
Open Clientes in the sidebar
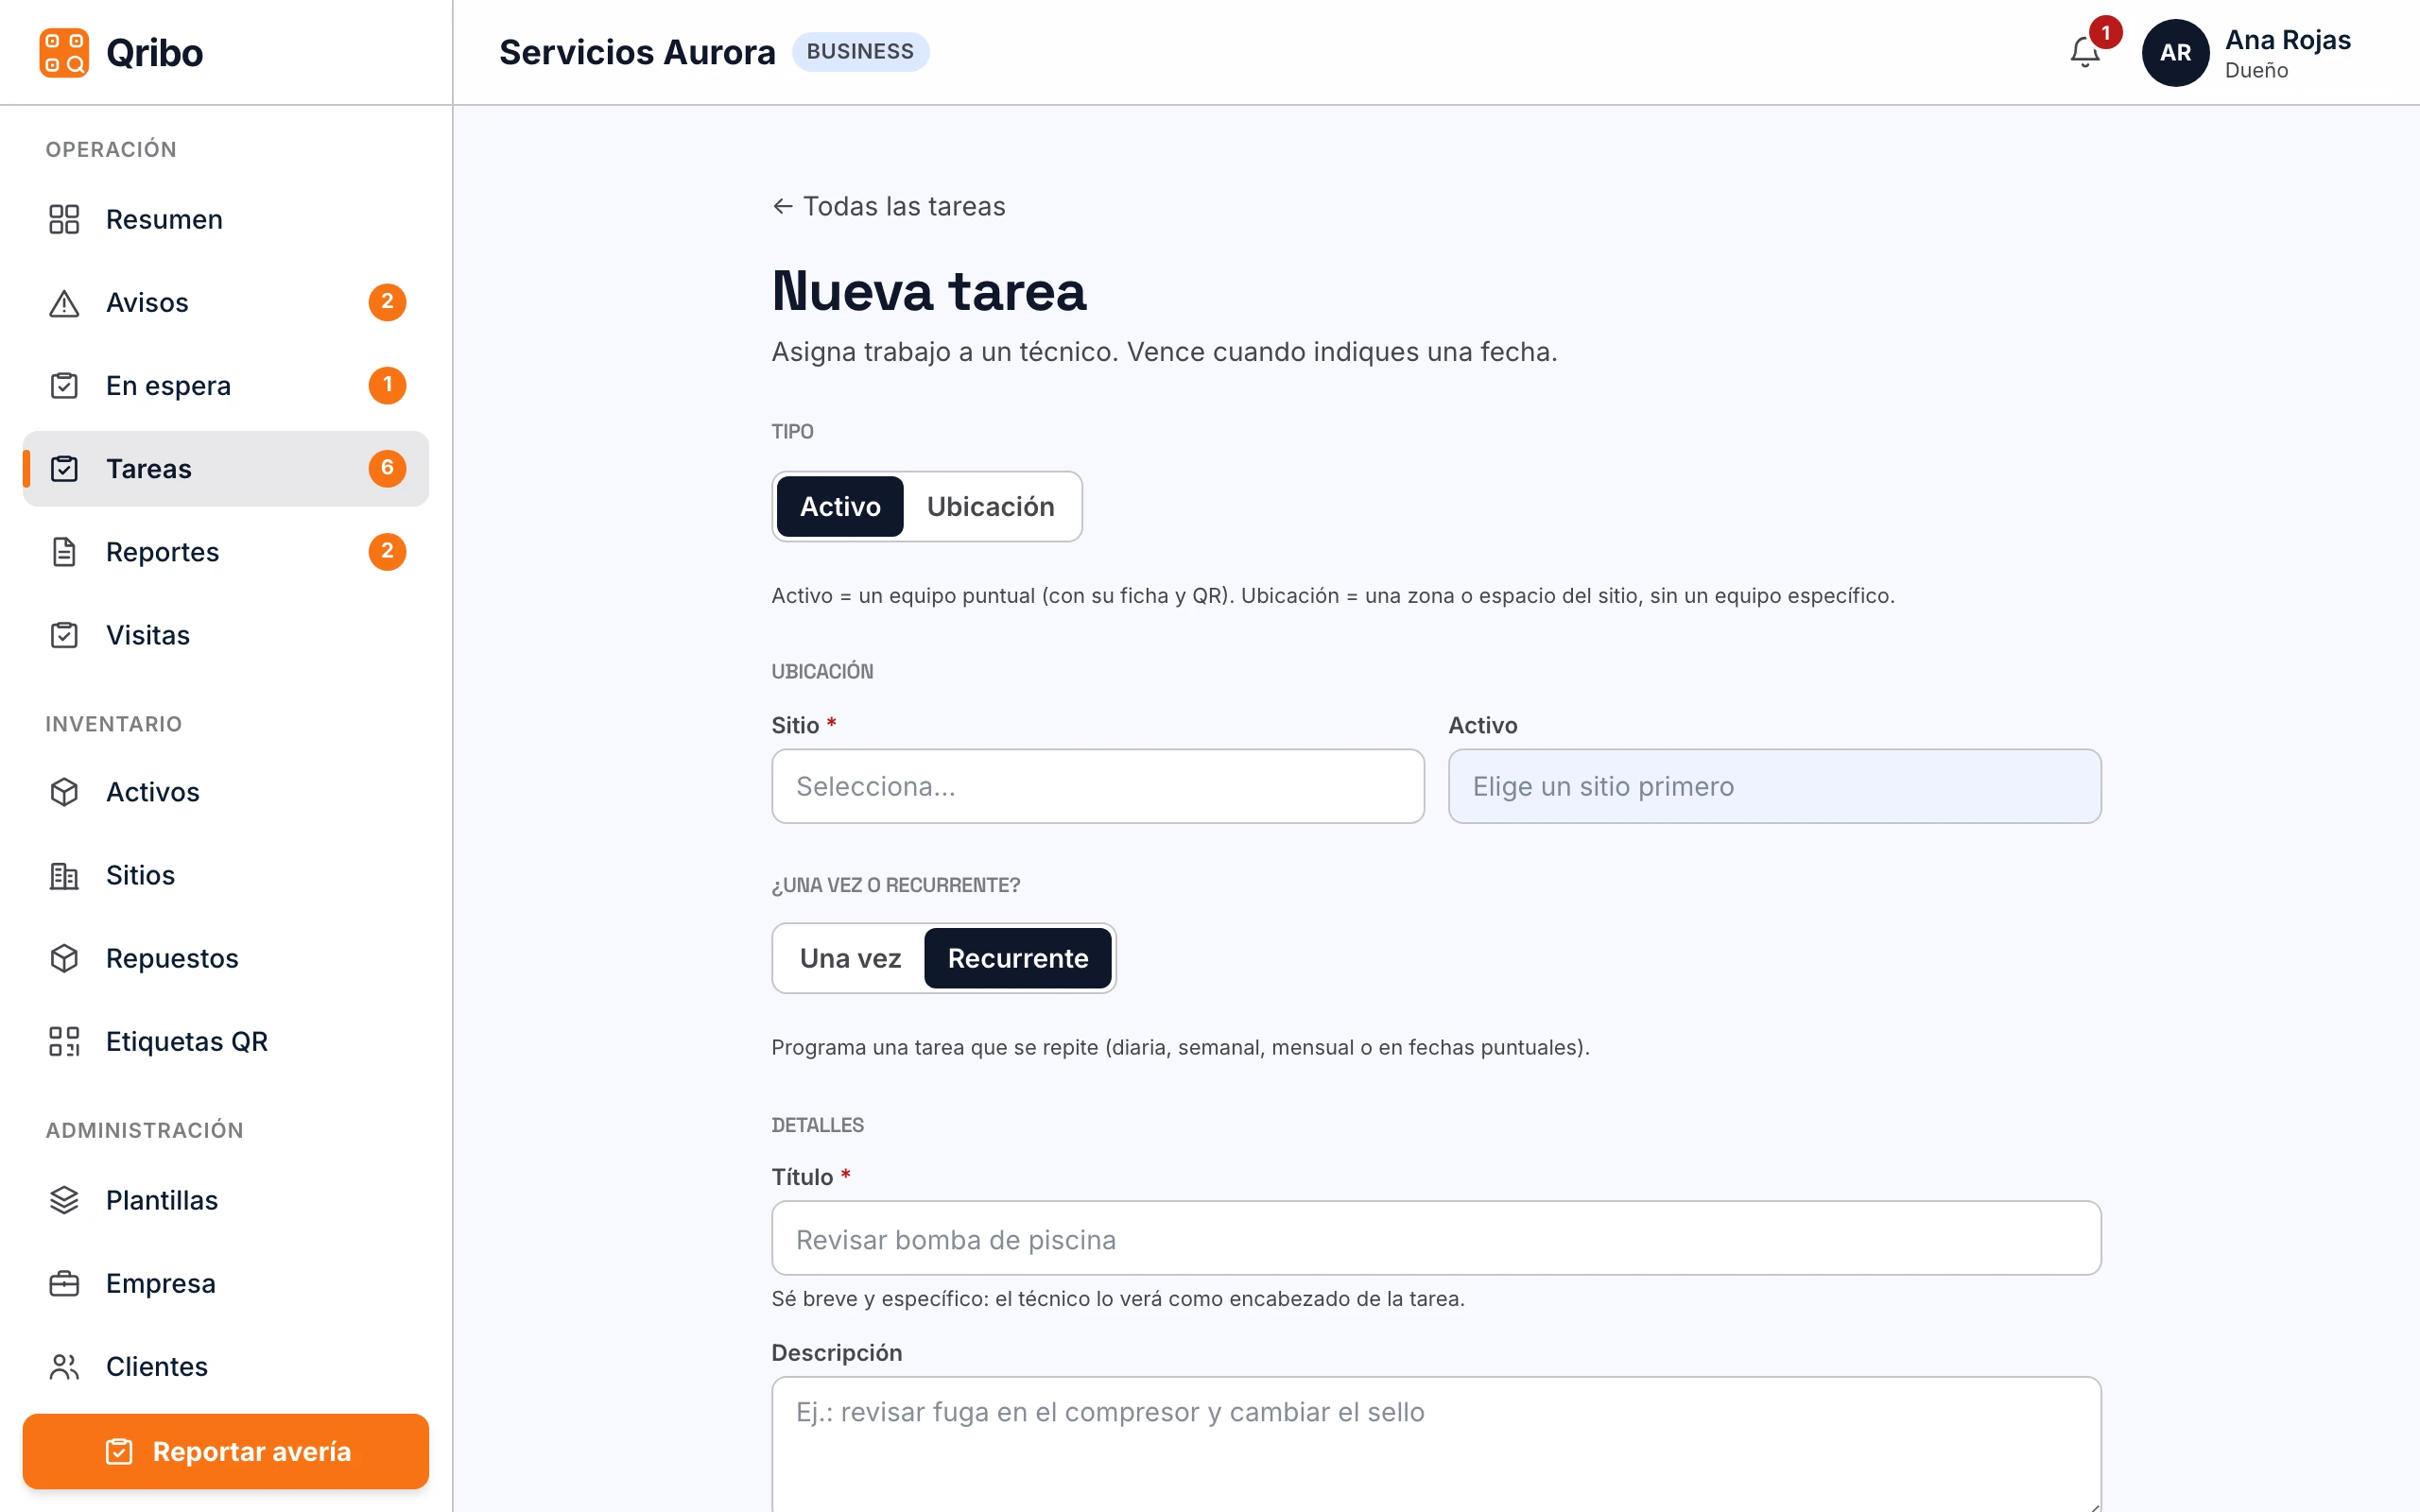[x=226, y=1366]
